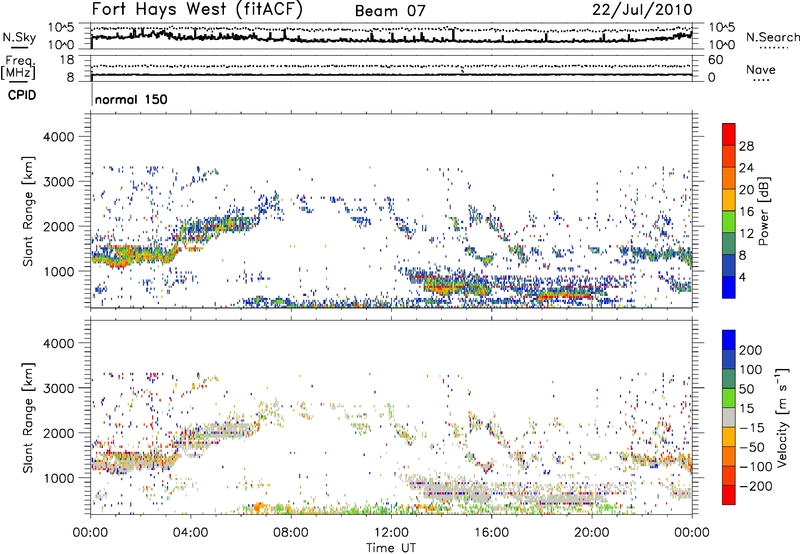Viewport: 800px width, 554px height.
Task: Click the Time UT axis label
Action: click(x=391, y=548)
